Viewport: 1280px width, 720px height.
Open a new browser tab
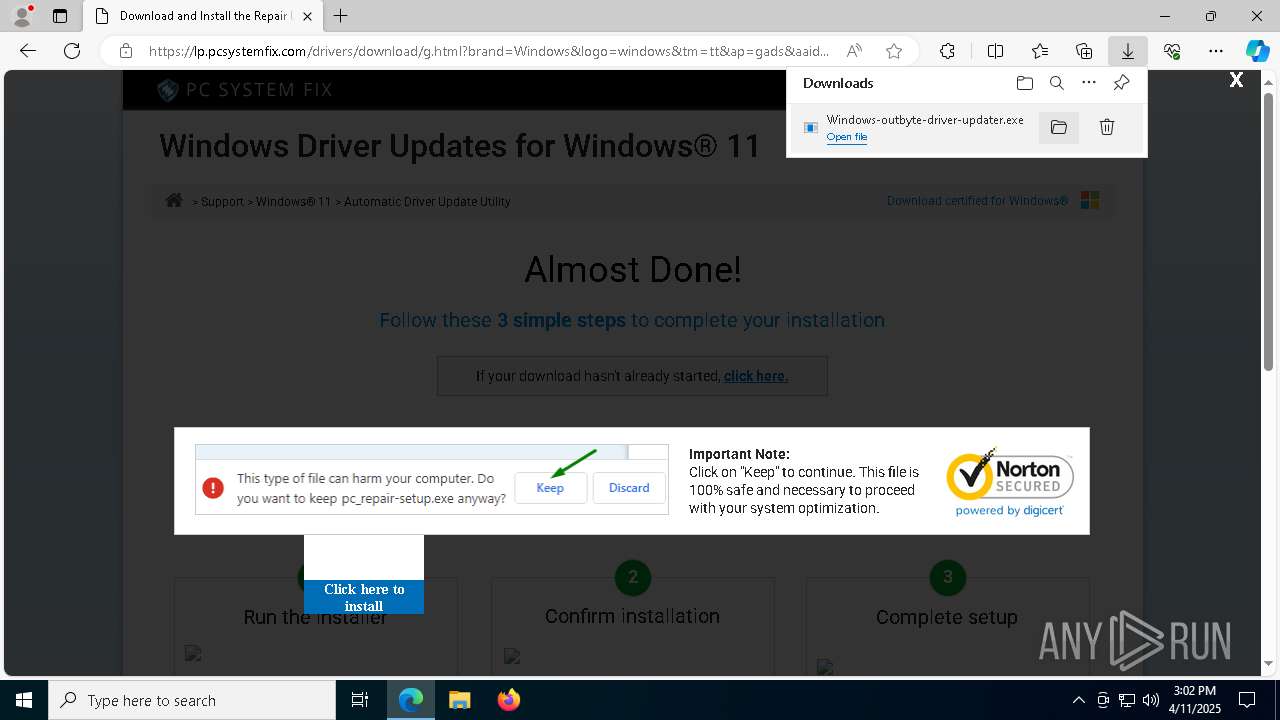point(341,16)
